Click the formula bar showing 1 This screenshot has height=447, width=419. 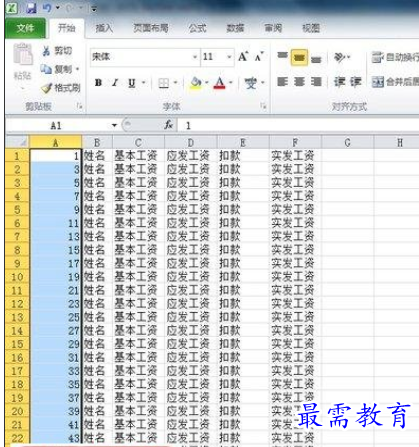tap(298, 126)
